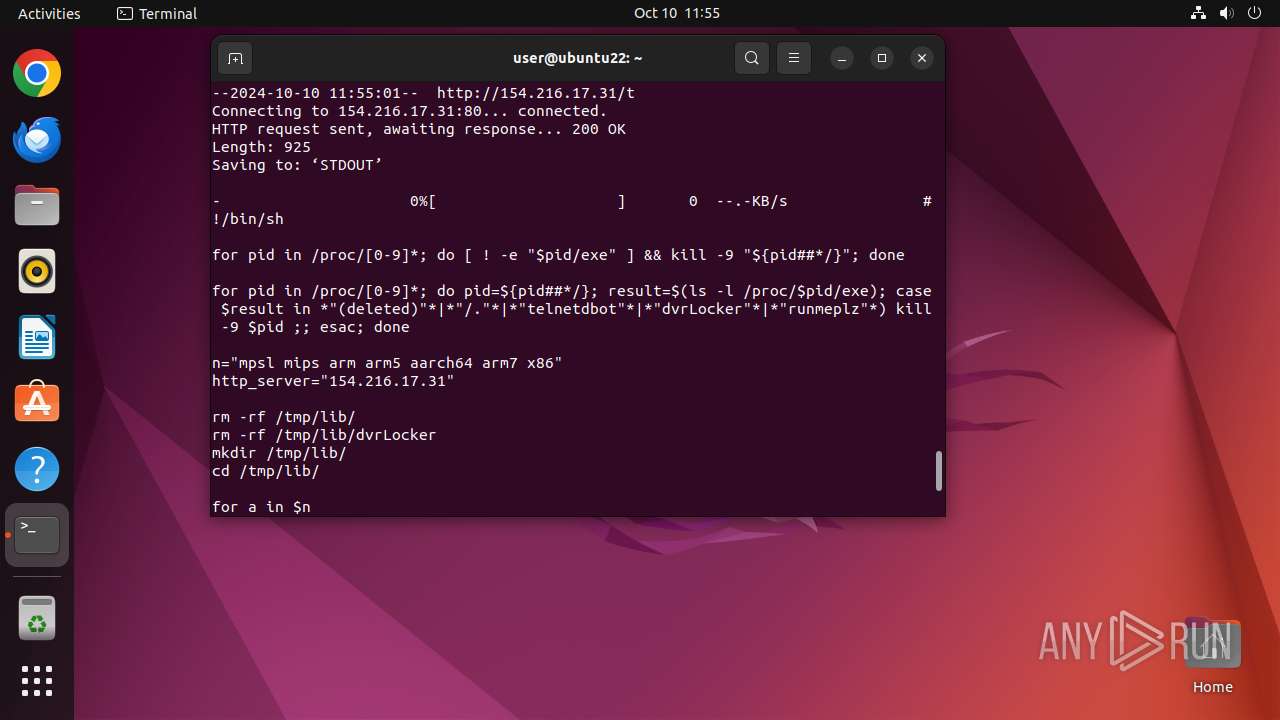Minimize the Terminal window
1280x720 pixels.
[x=842, y=58]
